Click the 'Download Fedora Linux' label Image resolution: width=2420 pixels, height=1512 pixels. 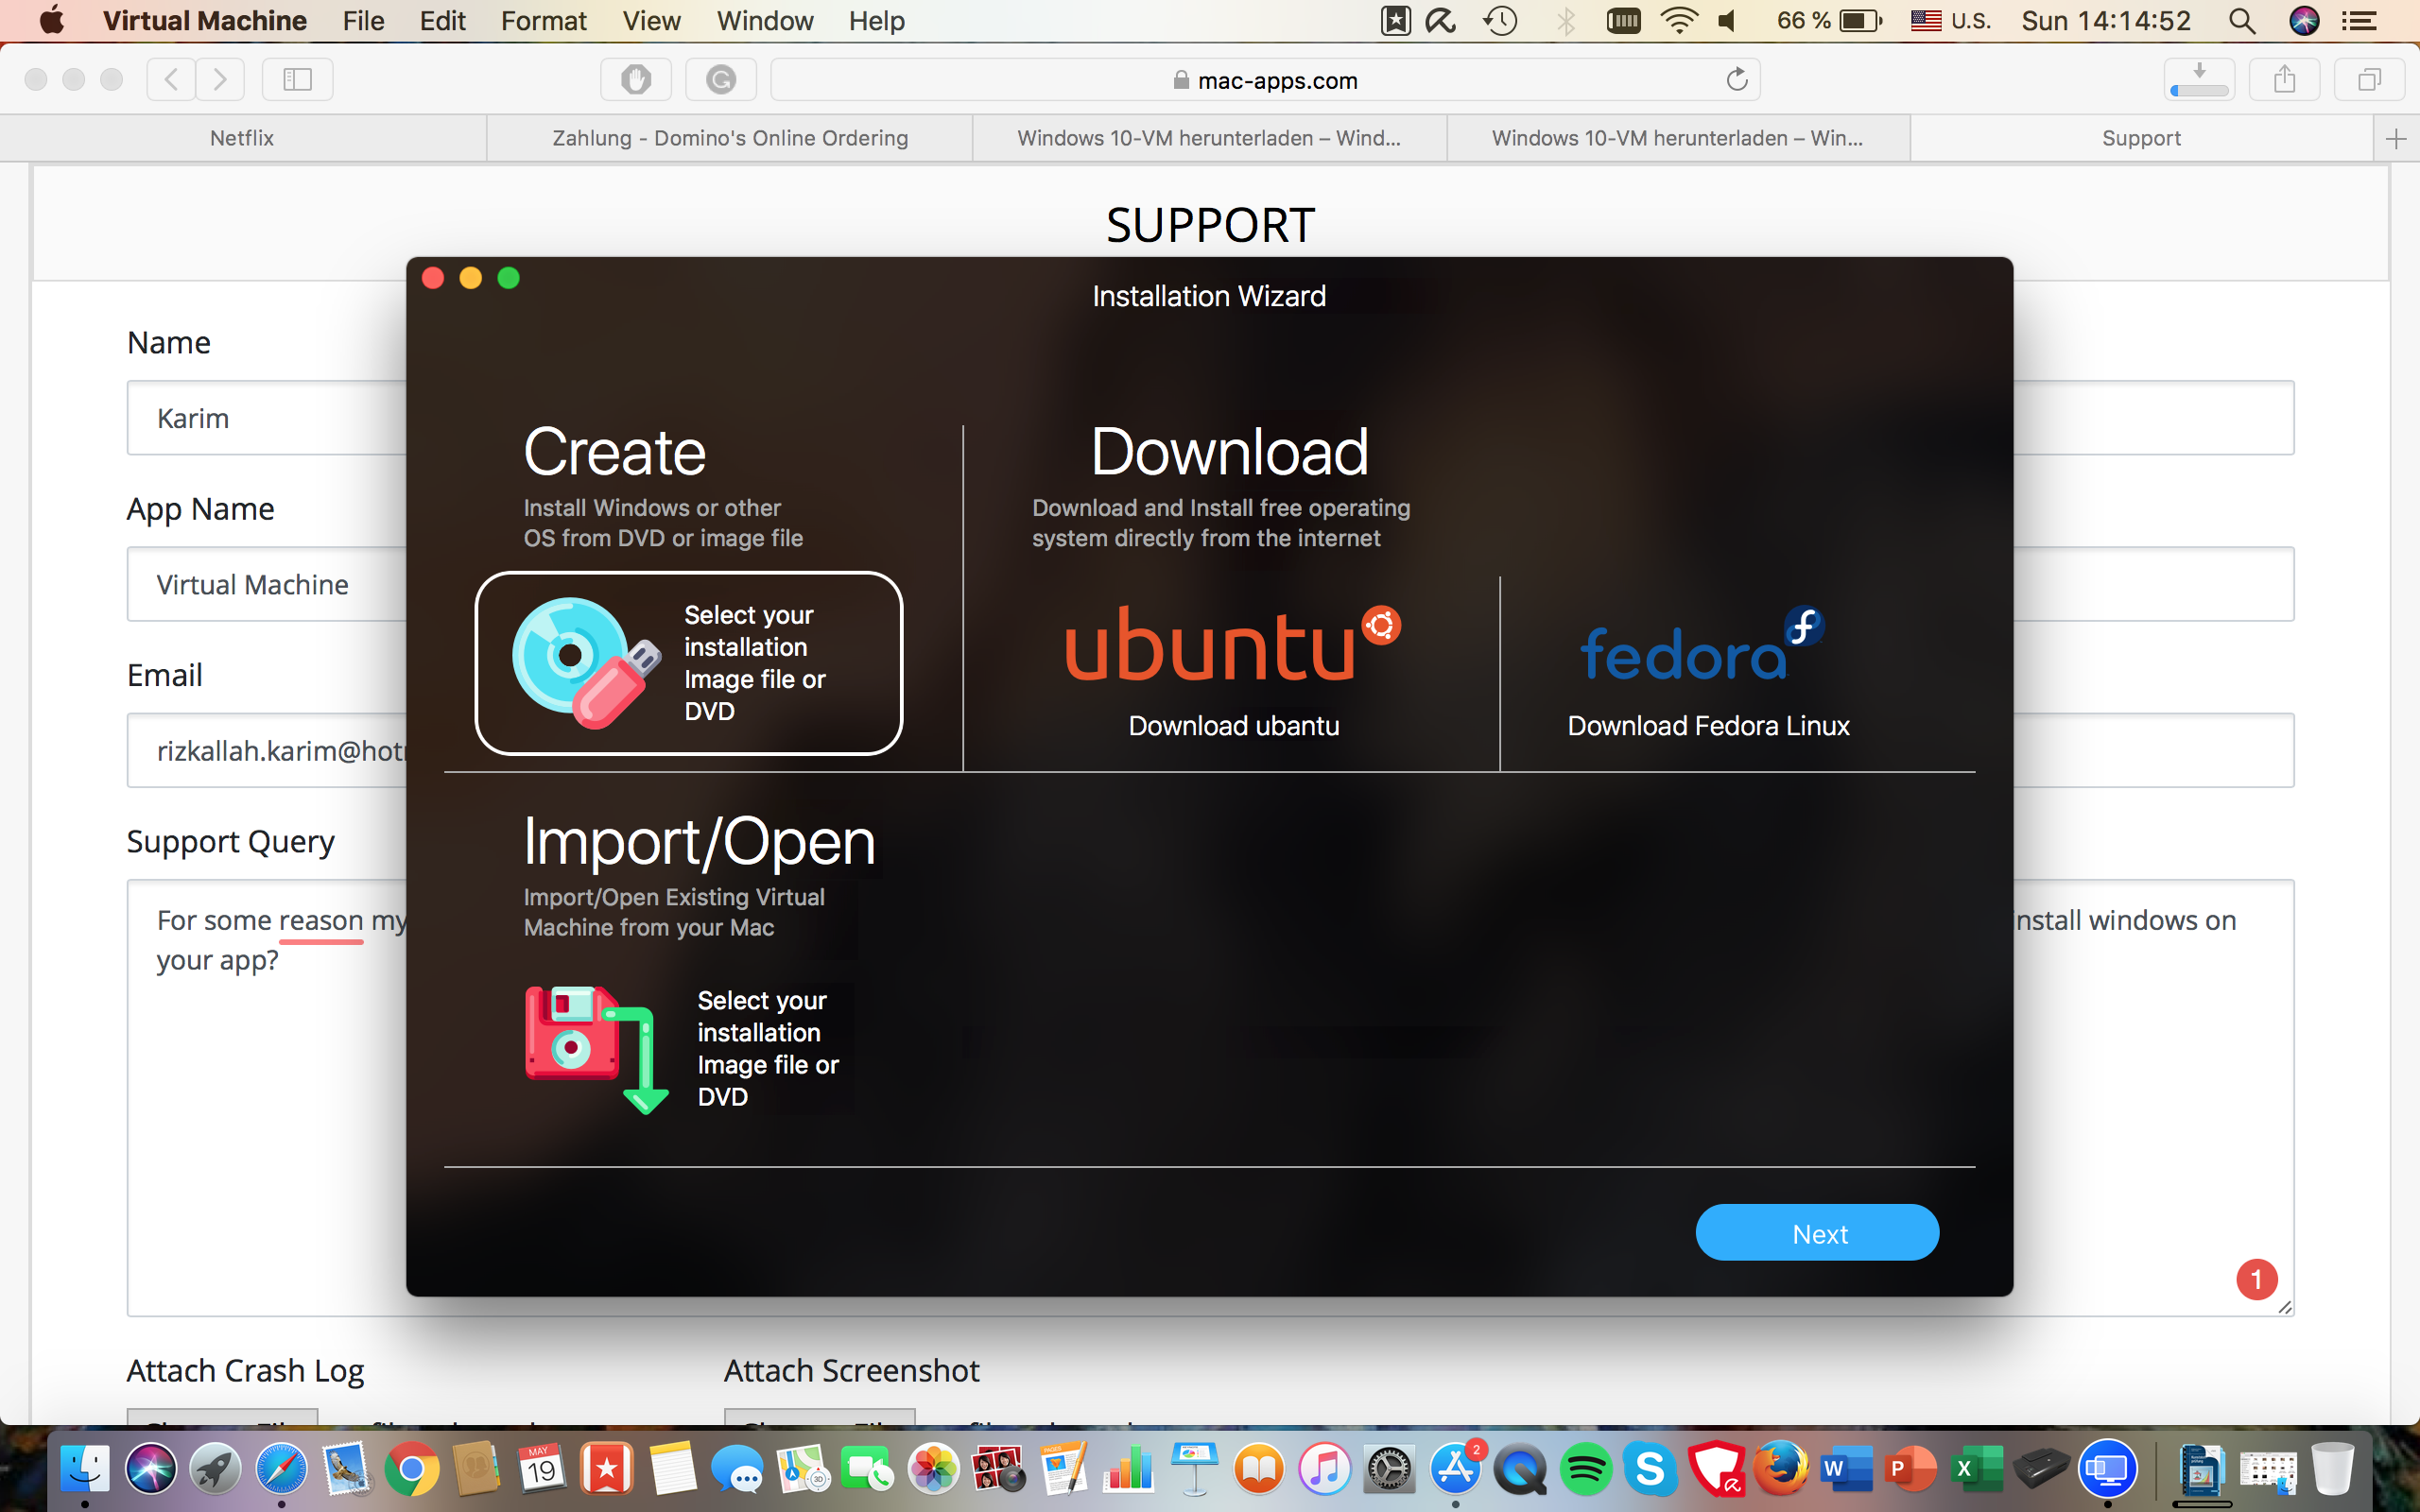point(1708,726)
